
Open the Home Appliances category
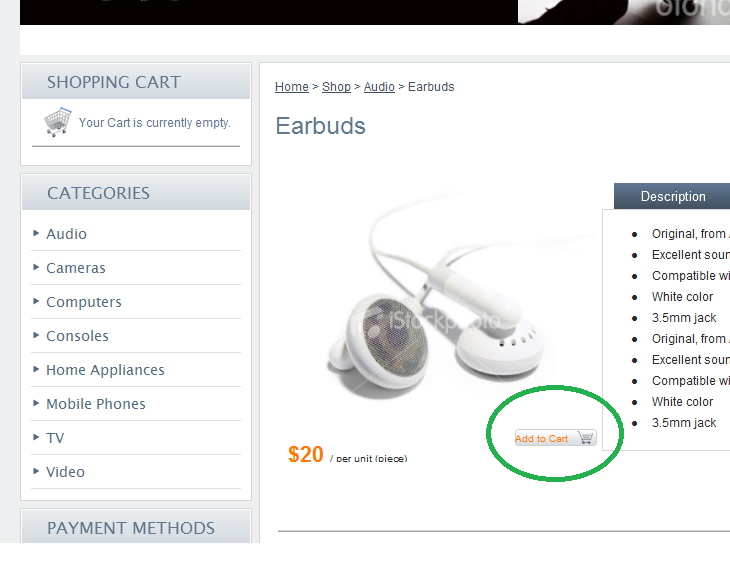coord(105,370)
